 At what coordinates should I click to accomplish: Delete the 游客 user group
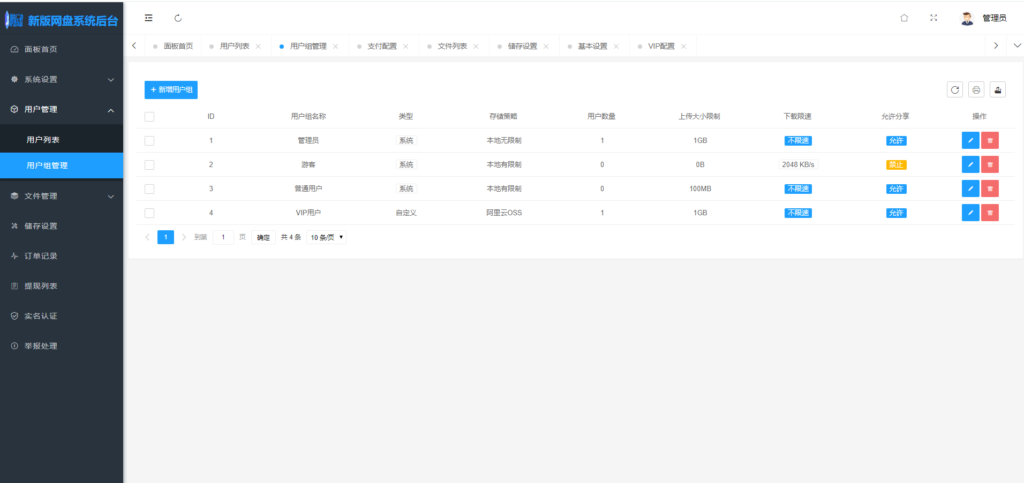click(990, 165)
